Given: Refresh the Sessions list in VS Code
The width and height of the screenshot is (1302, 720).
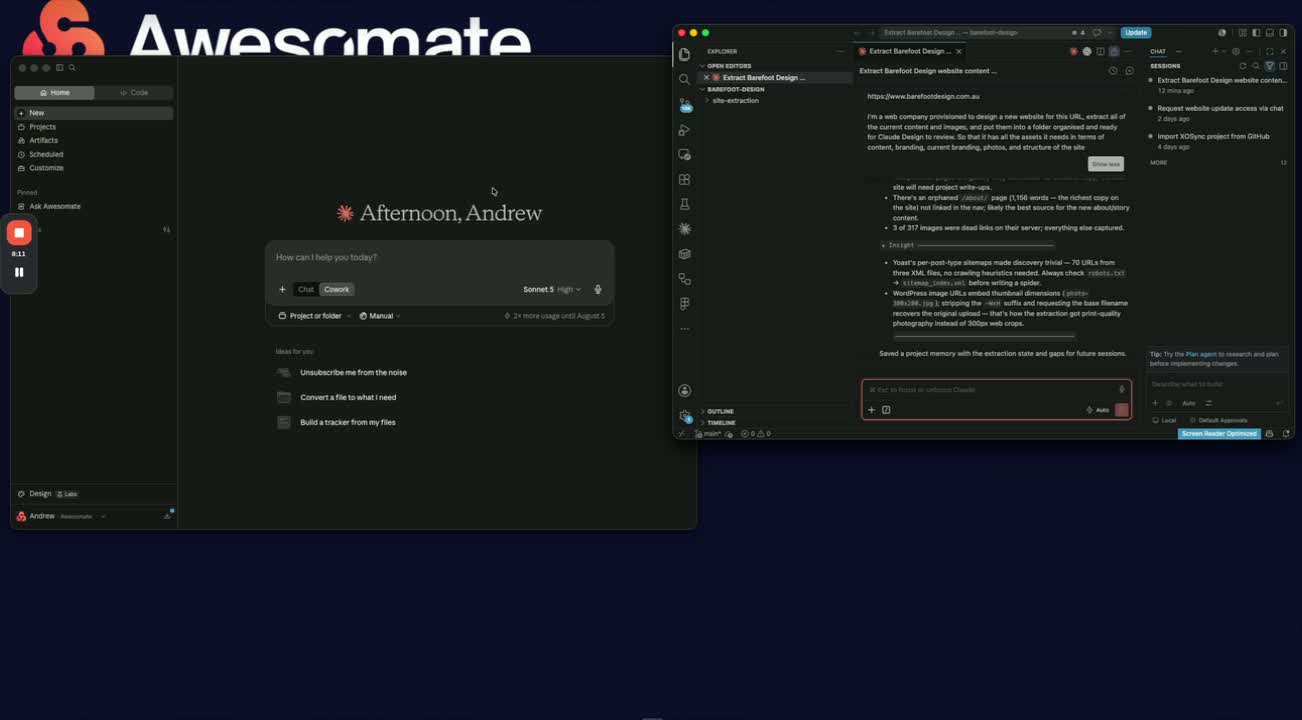Looking at the screenshot, I should pyautogui.click(x=1243, y=66).
